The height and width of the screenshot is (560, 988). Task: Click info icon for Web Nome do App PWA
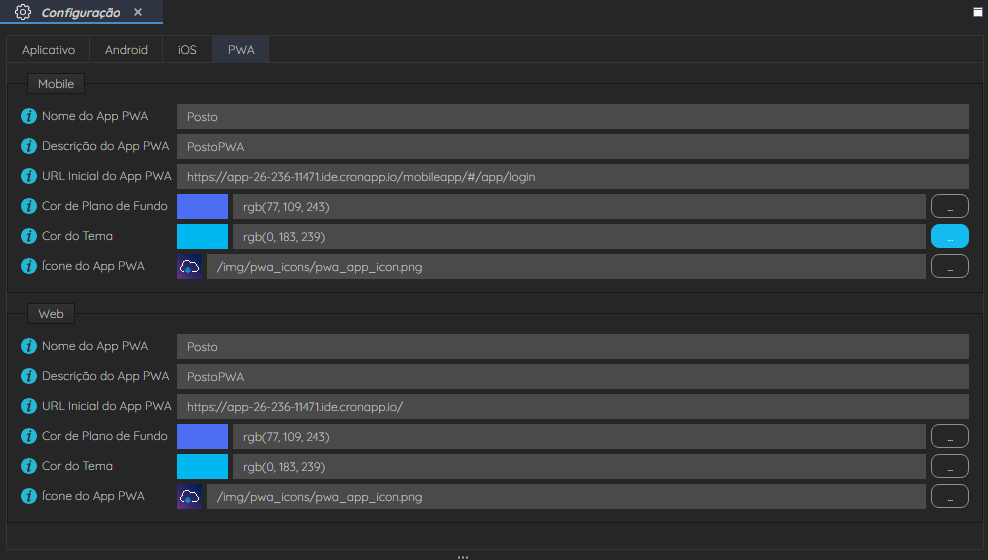click(29, 346)
